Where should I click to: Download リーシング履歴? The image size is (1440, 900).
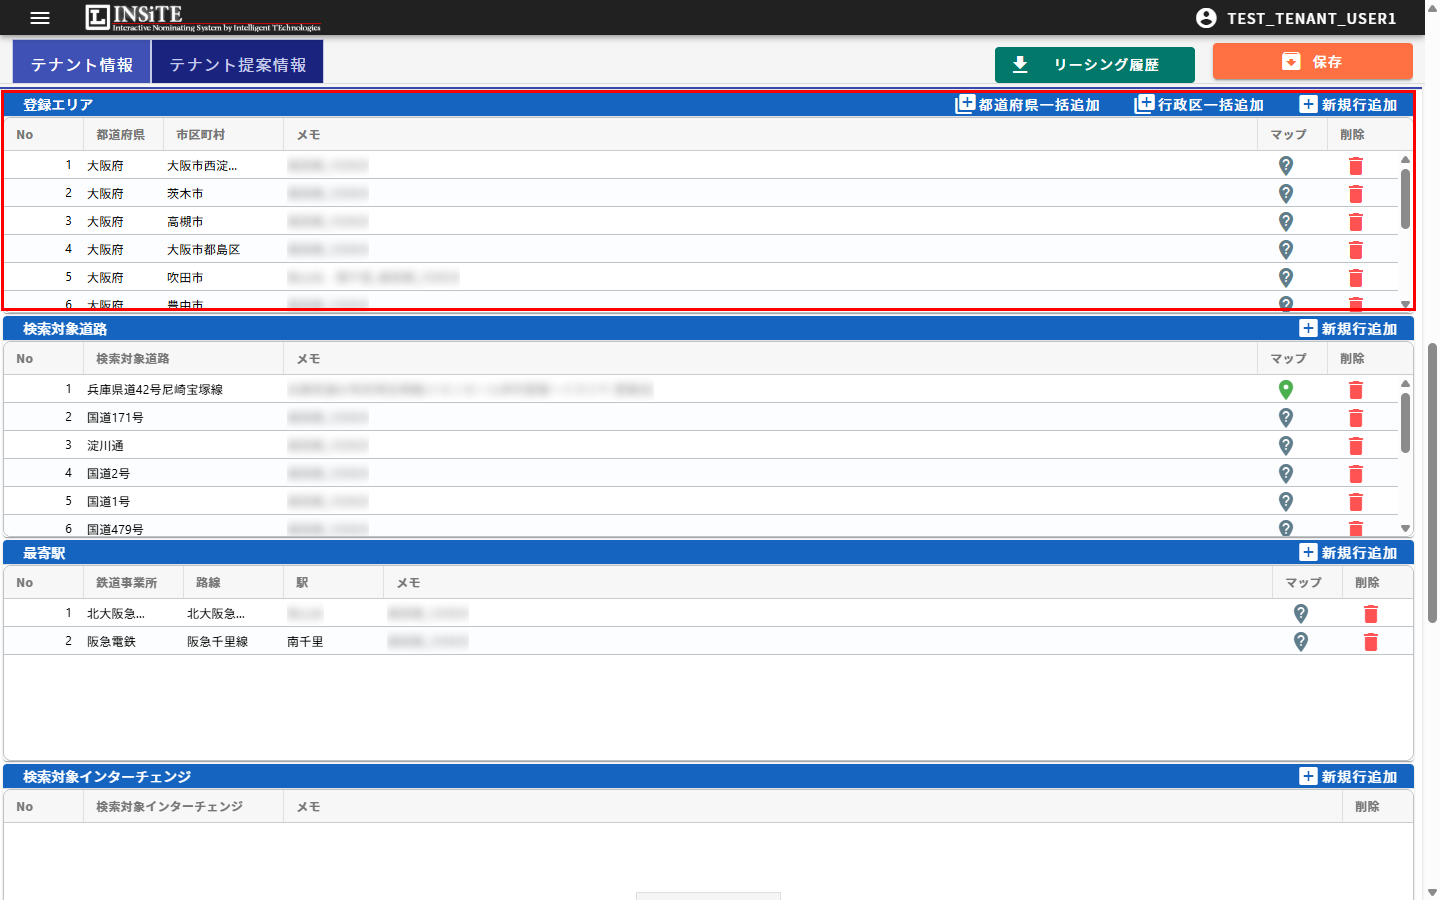tap(1094, 65)
